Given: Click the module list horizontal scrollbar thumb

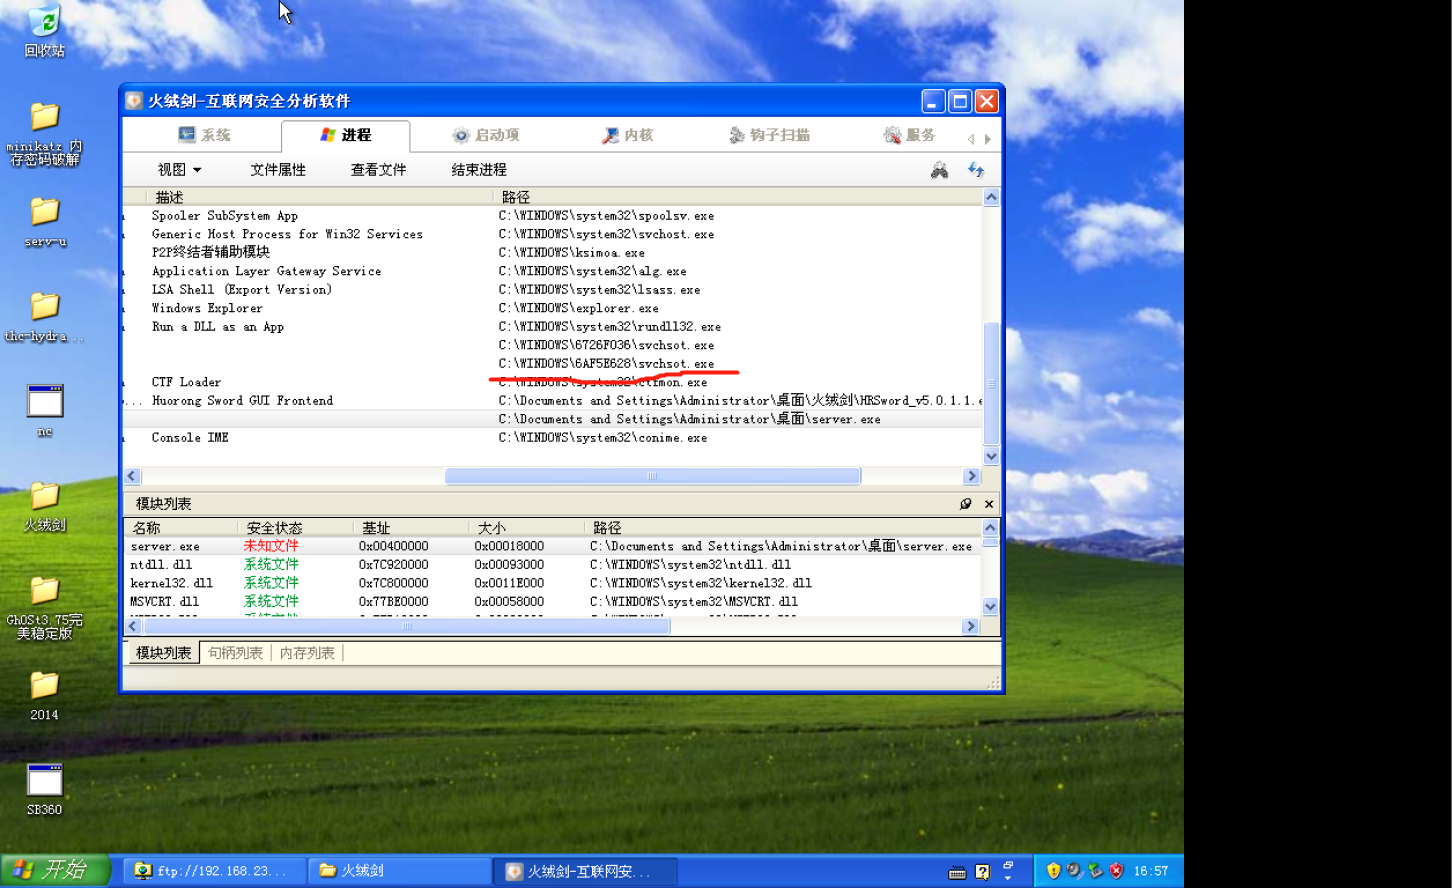Looking at the screenshot, I should pos(407,626).
